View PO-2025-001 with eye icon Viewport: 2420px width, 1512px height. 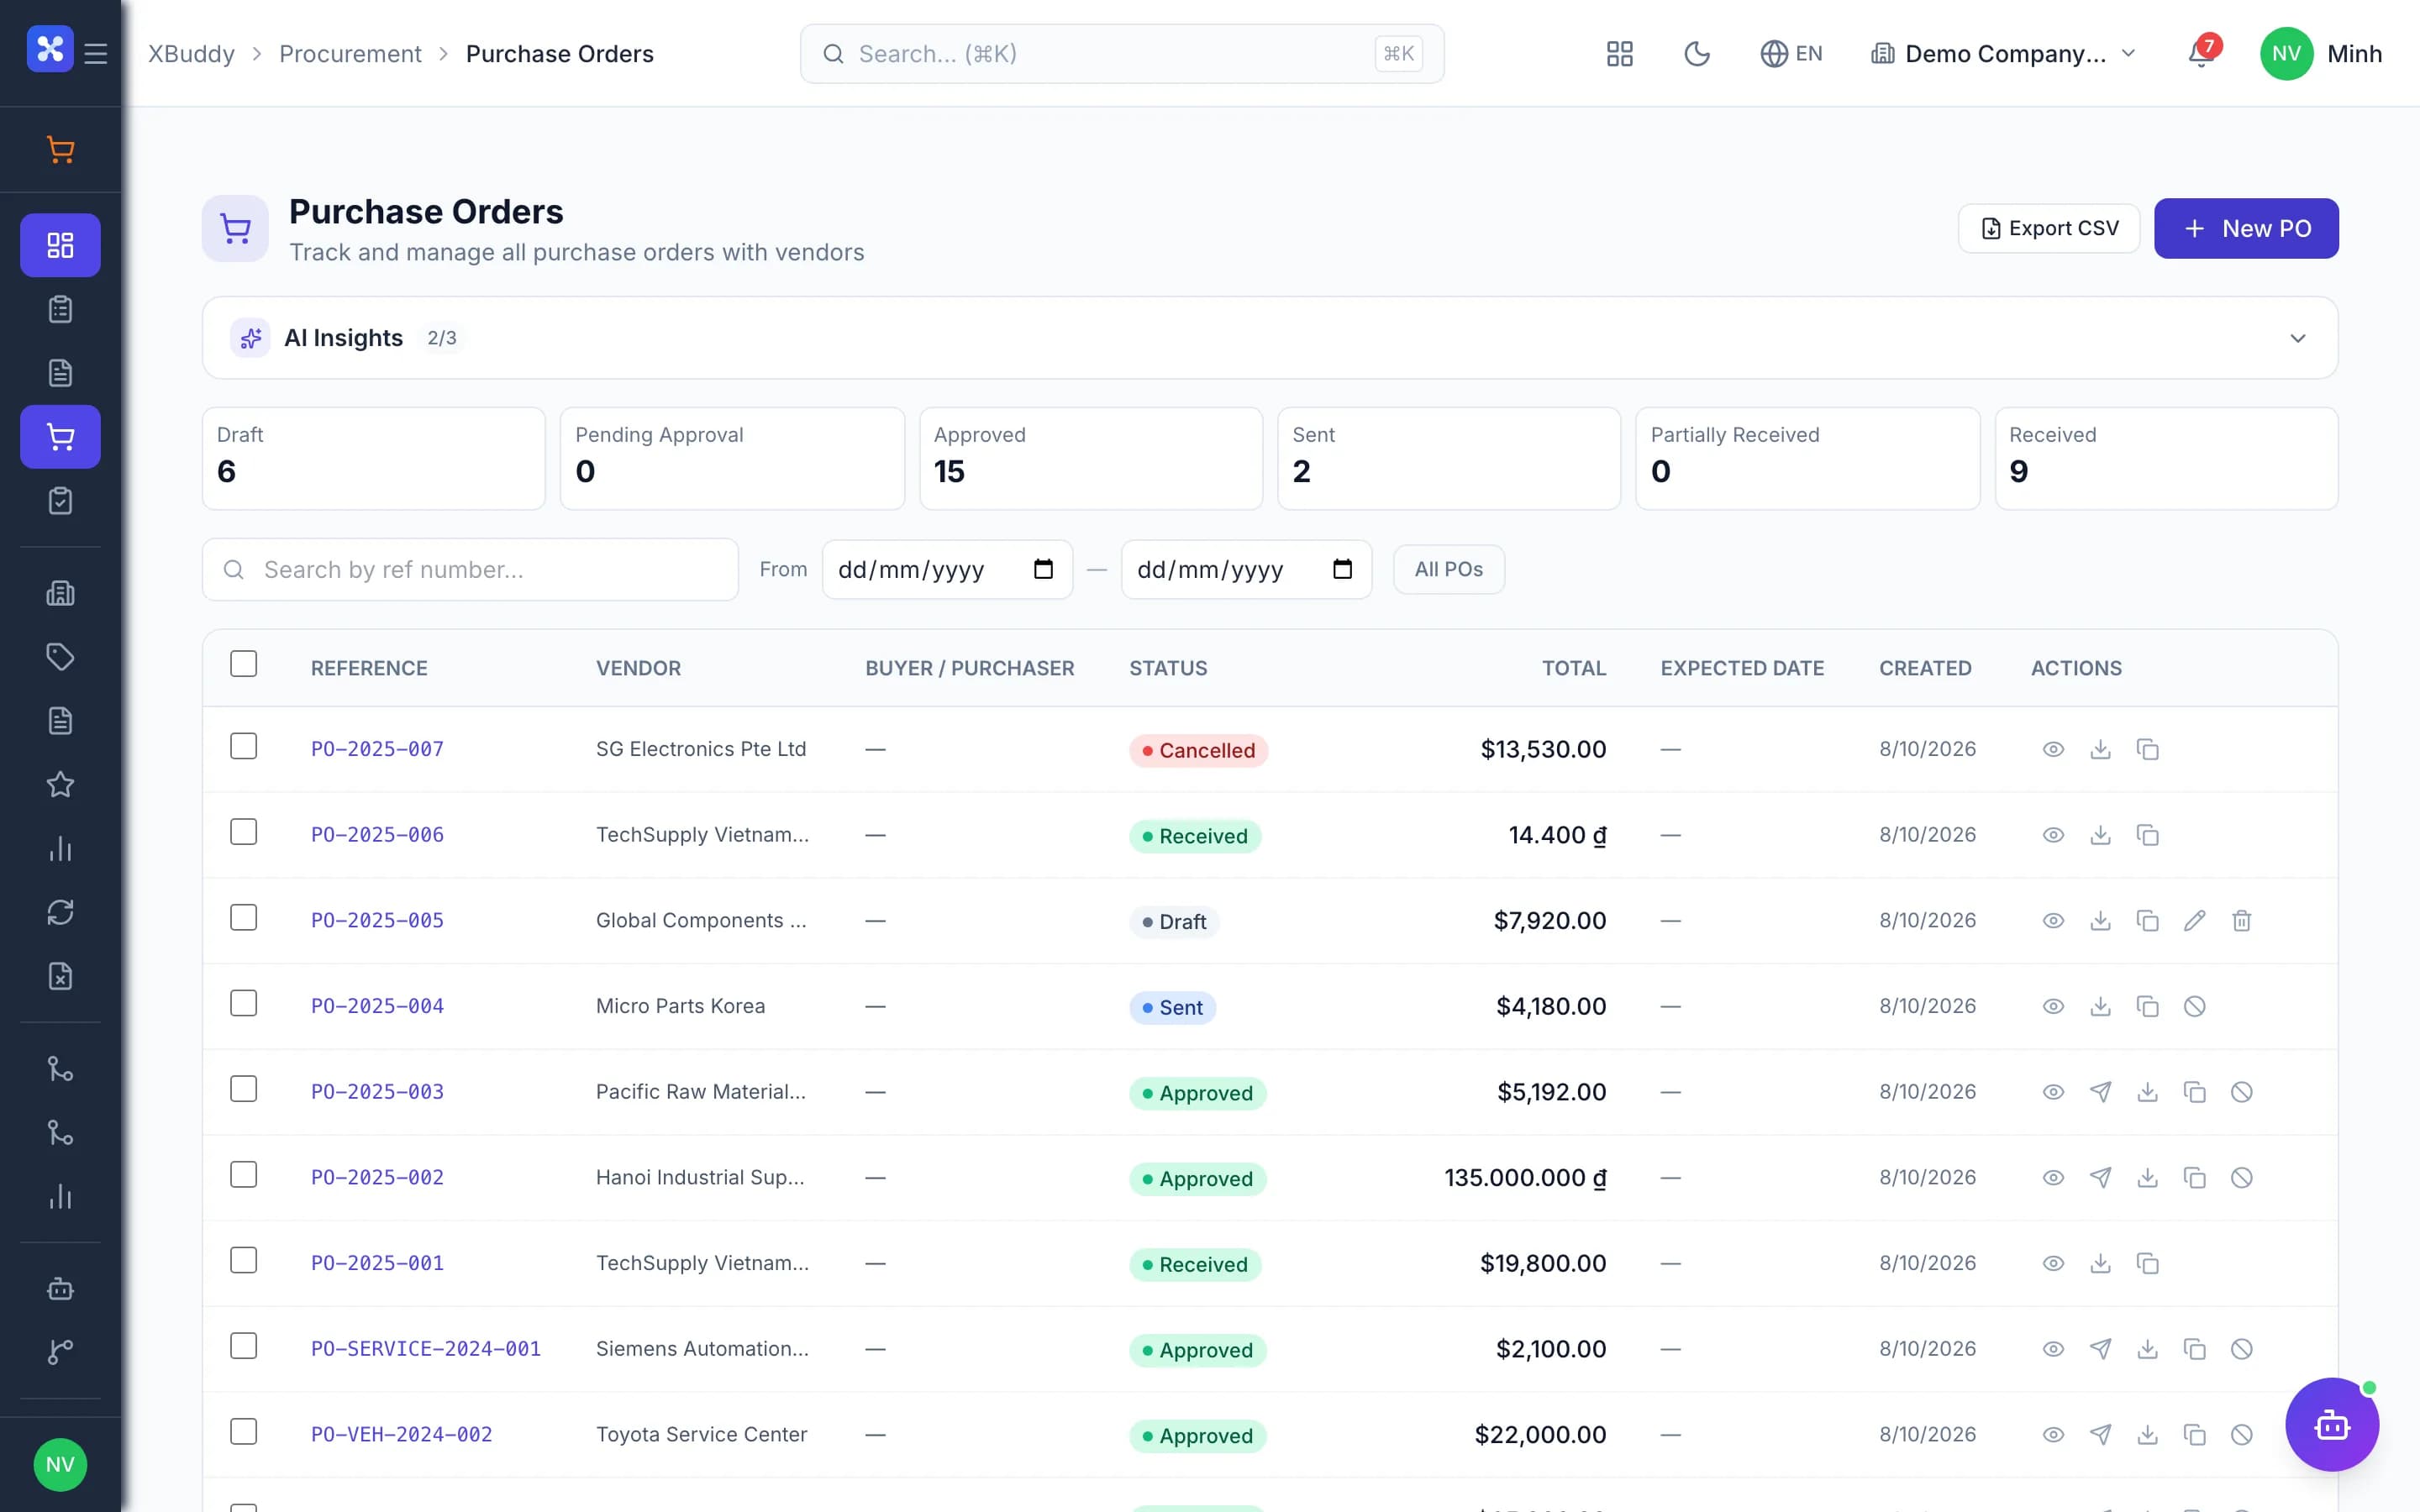2053,1263
